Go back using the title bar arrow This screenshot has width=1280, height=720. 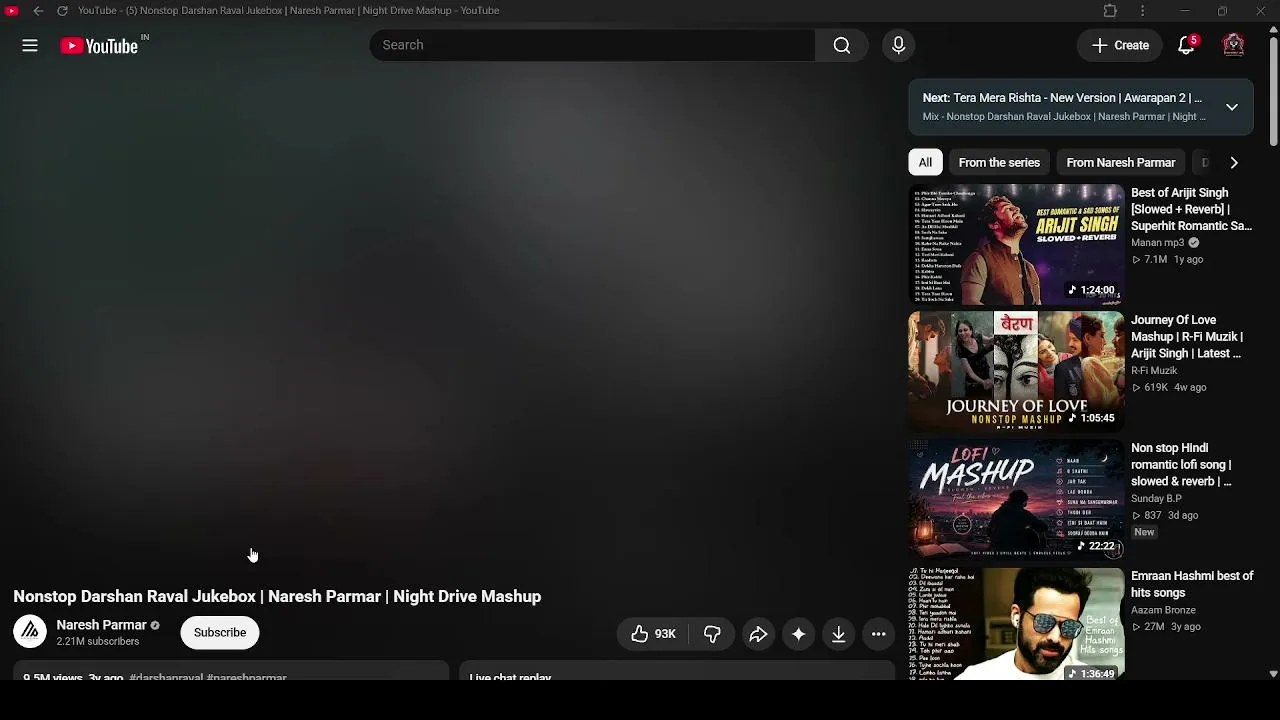[38, 11]
